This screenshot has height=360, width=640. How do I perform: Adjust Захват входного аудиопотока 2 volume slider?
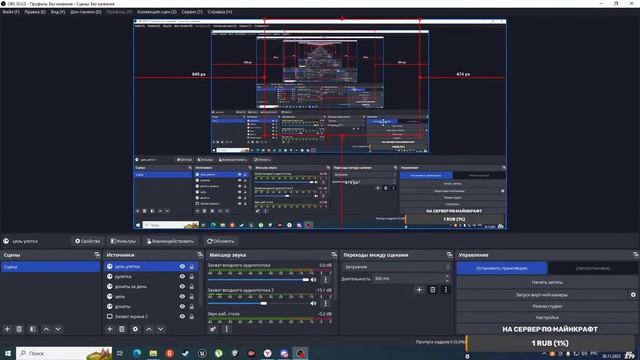pos(258,304)
